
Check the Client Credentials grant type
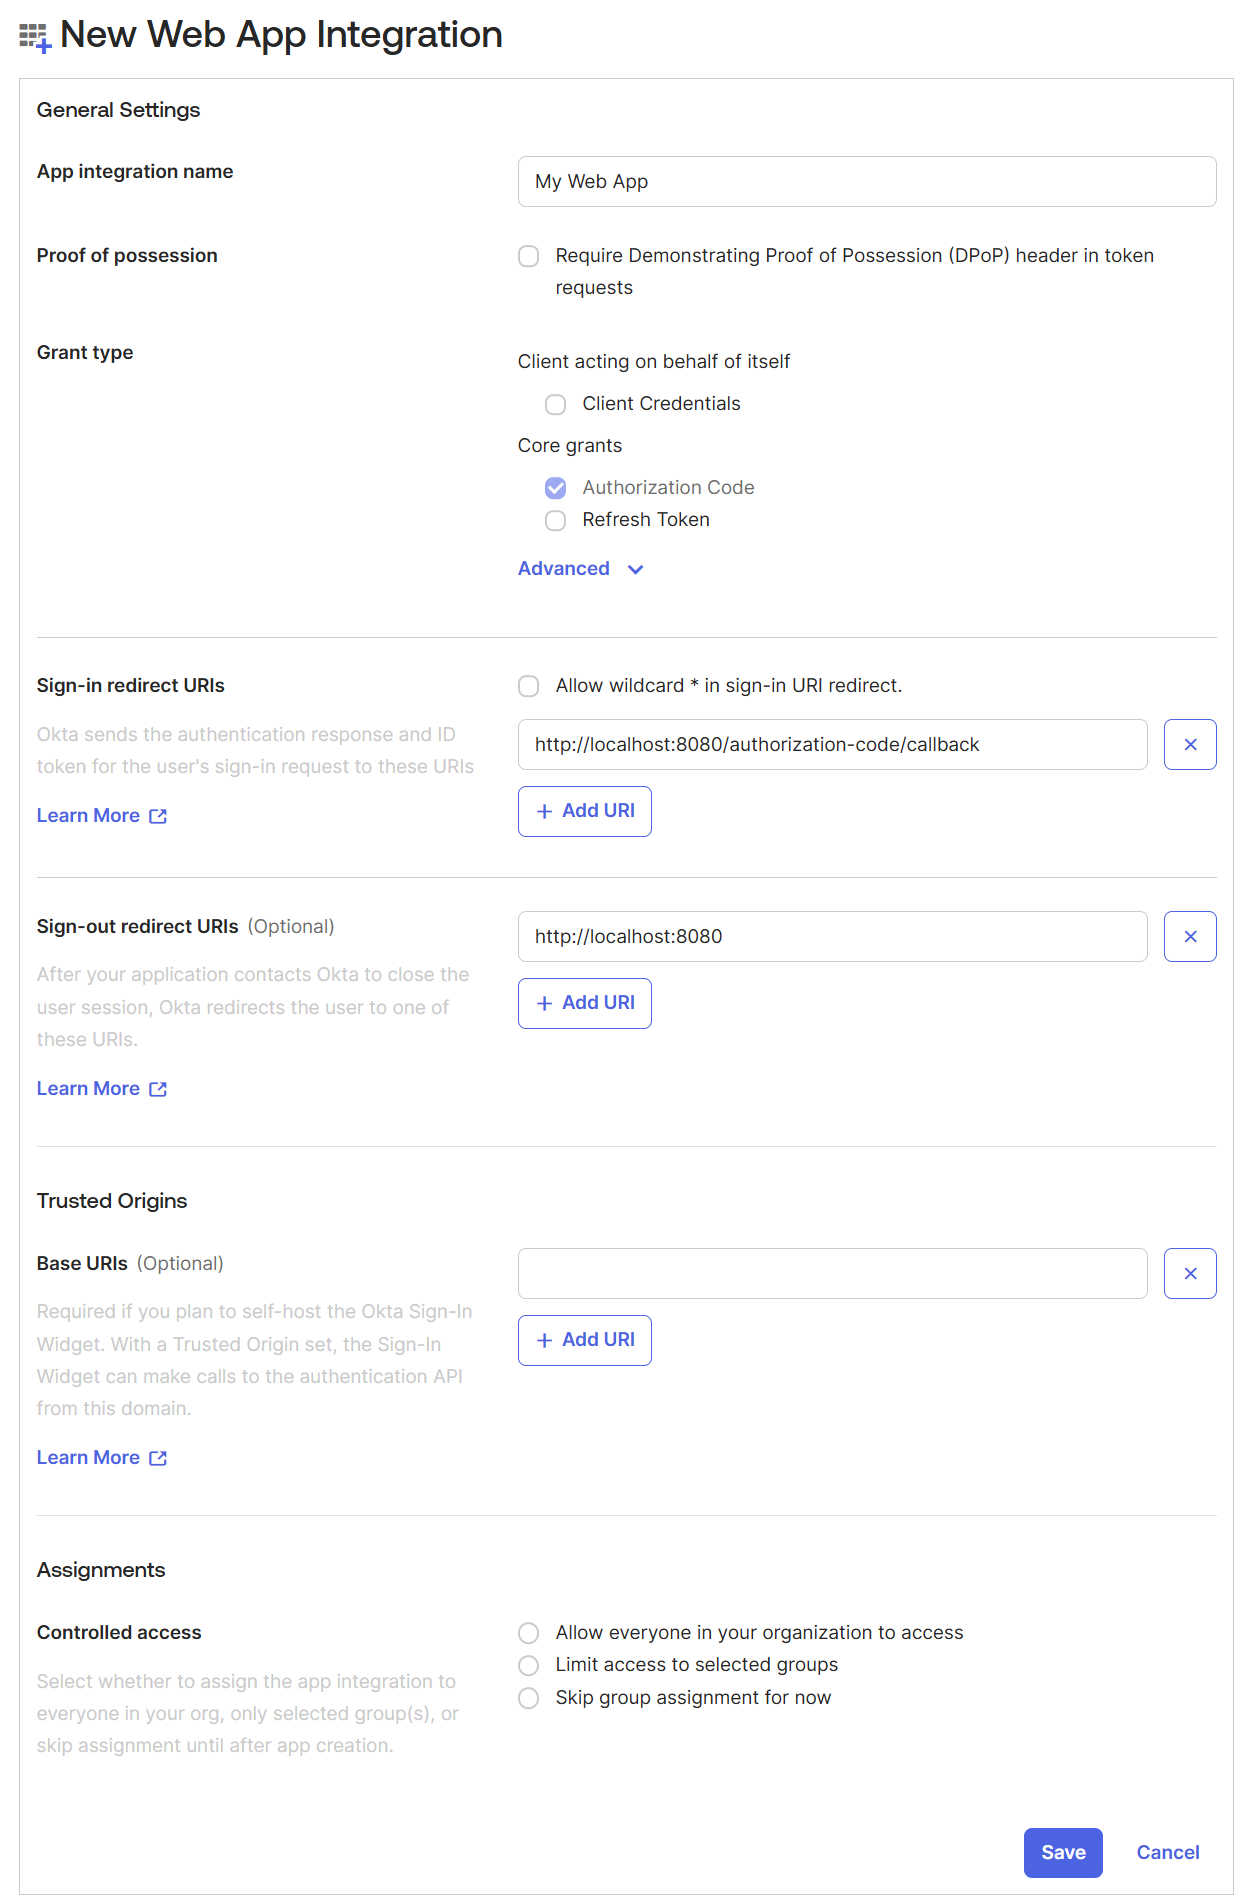(x=556, y=404)
